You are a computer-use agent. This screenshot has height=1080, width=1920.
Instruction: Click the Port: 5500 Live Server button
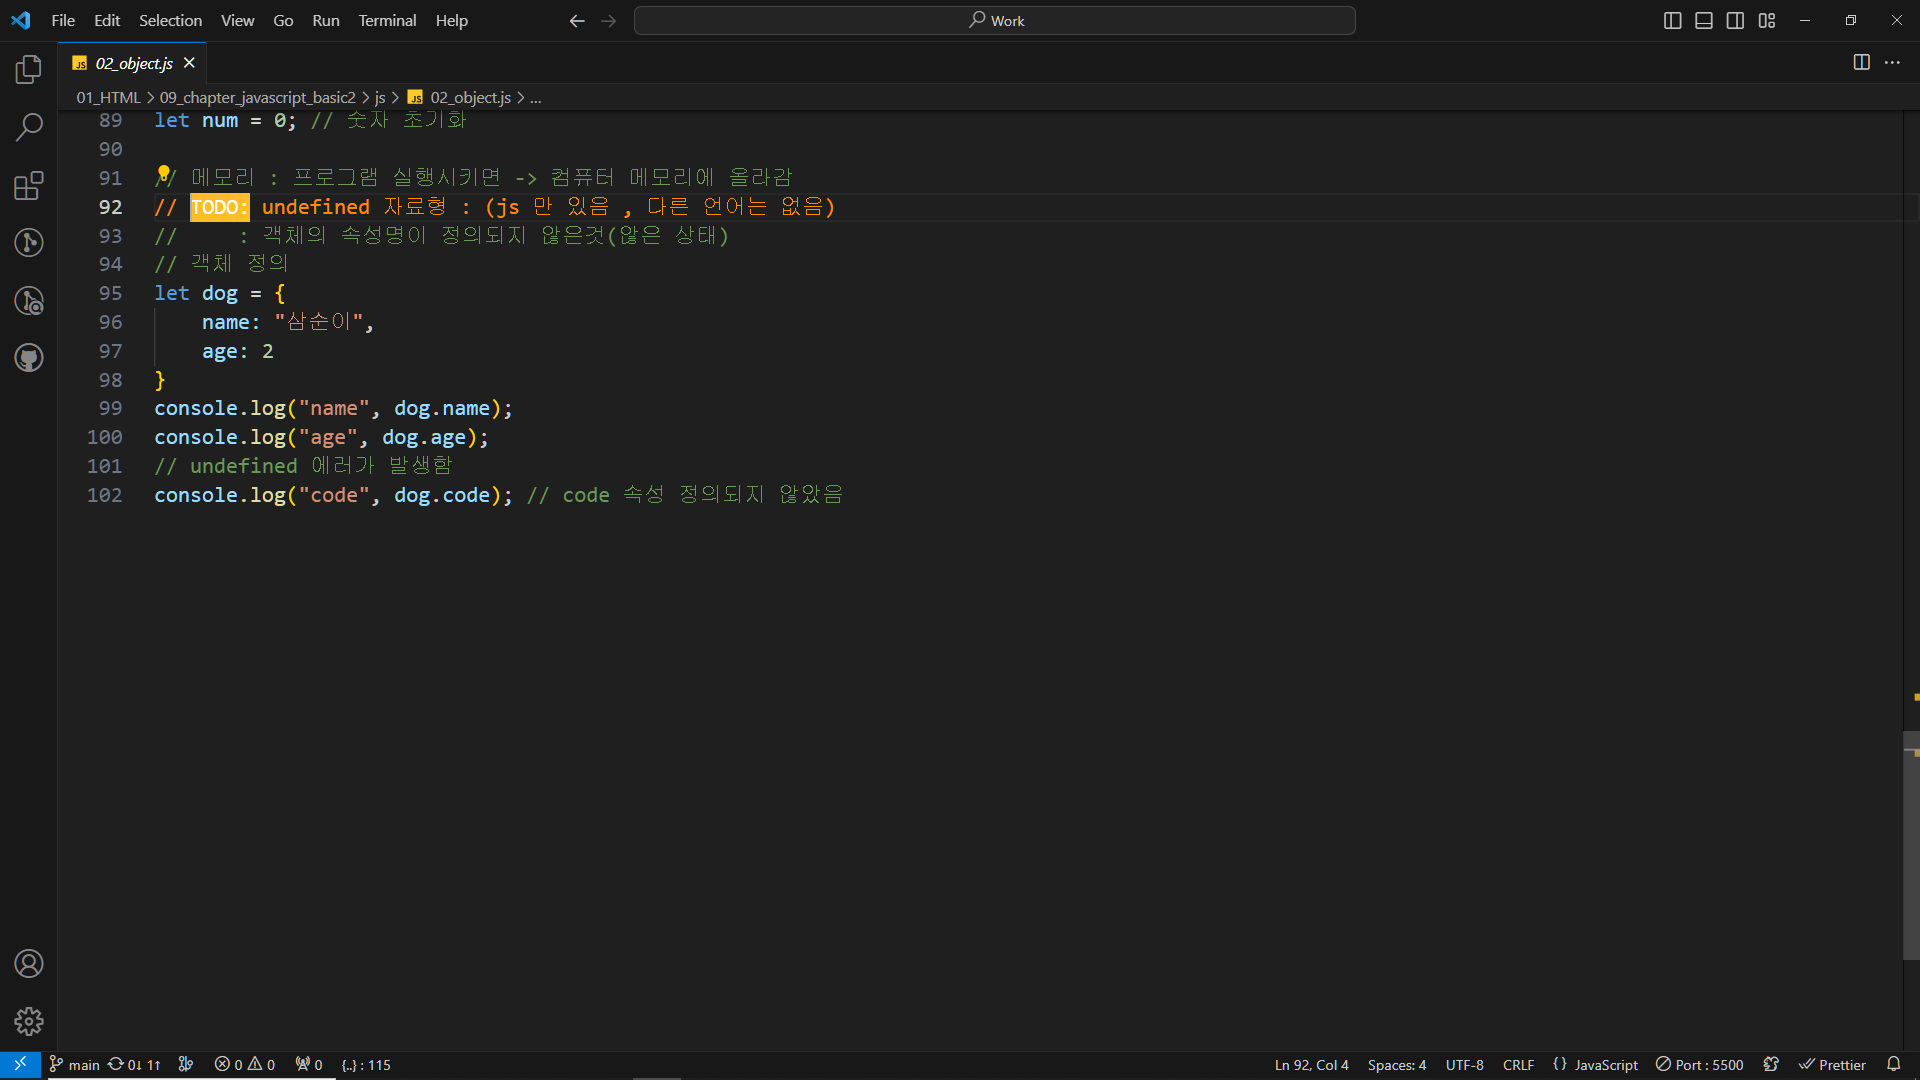[1699, 1065]
